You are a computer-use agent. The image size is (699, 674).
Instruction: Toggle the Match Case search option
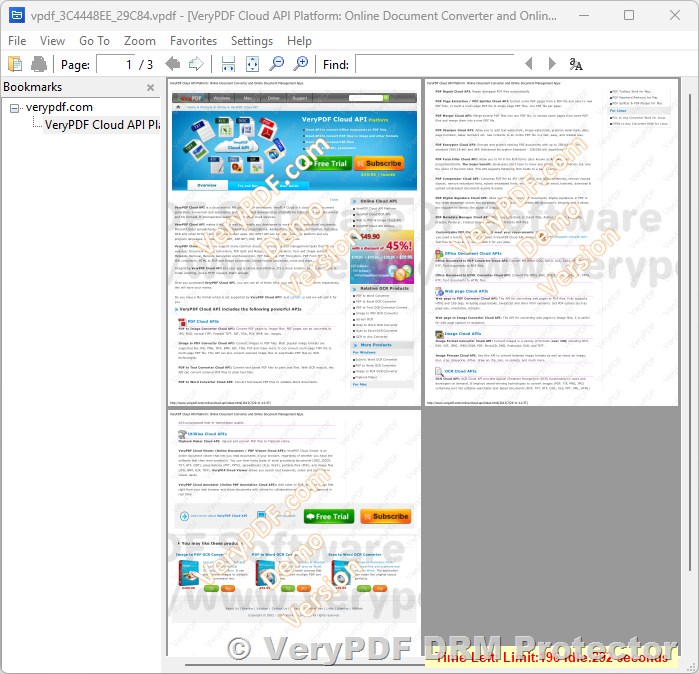pos(576,64)
